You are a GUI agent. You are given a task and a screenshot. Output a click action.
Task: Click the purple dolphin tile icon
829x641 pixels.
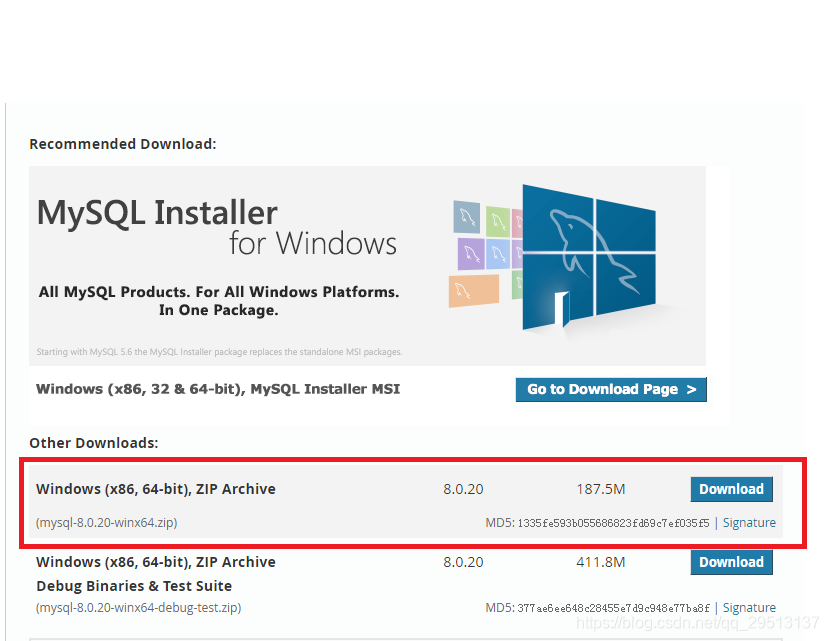[x=471, y=253]
